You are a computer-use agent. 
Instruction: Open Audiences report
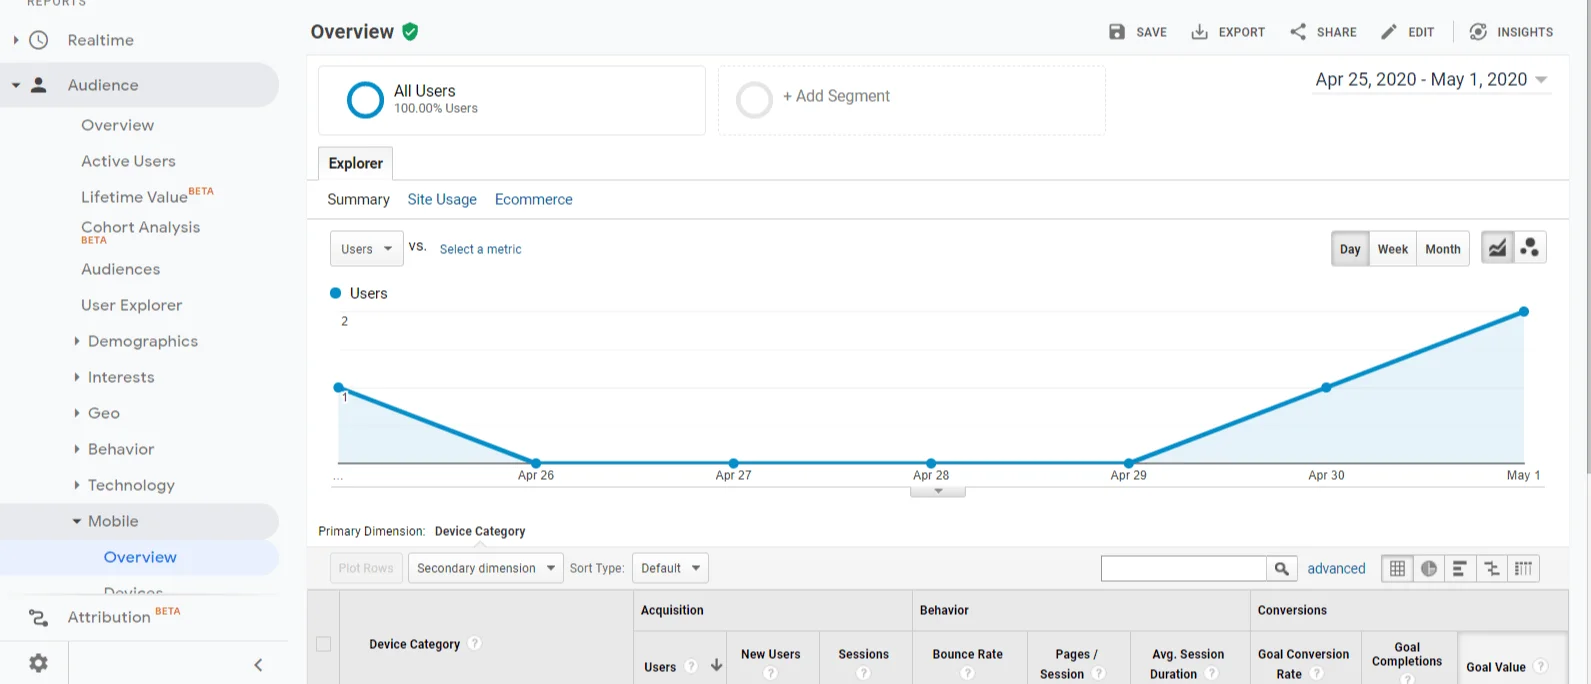120,269
